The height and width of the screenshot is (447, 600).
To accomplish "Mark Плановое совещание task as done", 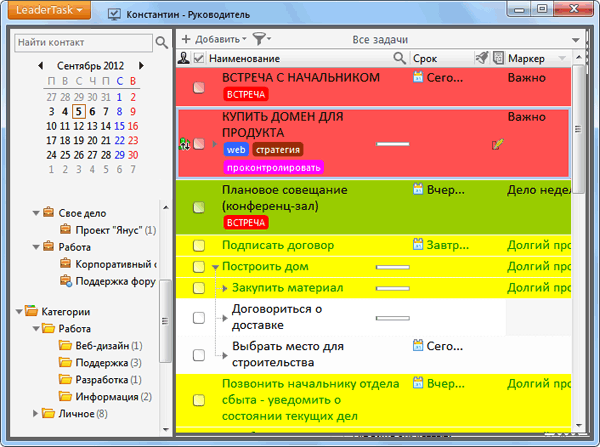I will pyautogui.click(x=199, y=207).
